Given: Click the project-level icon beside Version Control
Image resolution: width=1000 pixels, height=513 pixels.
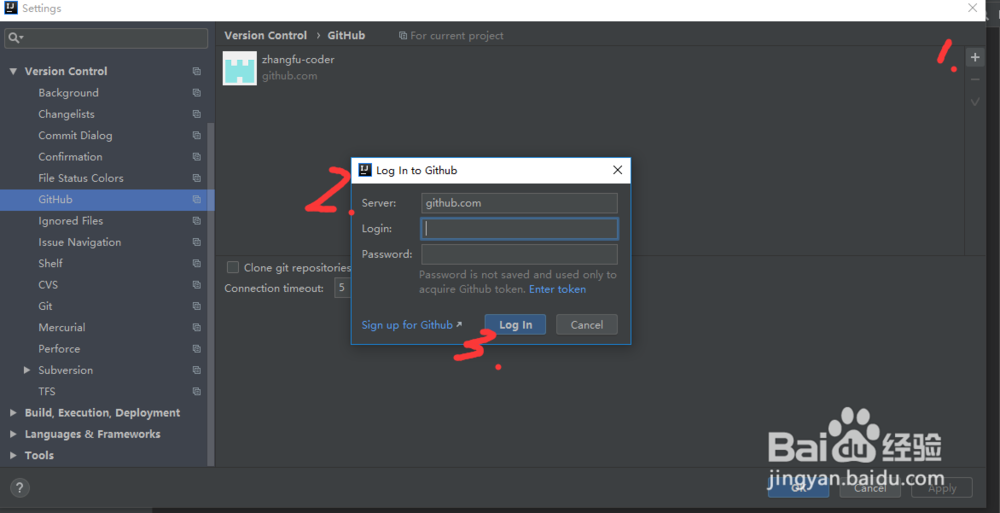Looking at the screenshot, I should coord(196,71).
